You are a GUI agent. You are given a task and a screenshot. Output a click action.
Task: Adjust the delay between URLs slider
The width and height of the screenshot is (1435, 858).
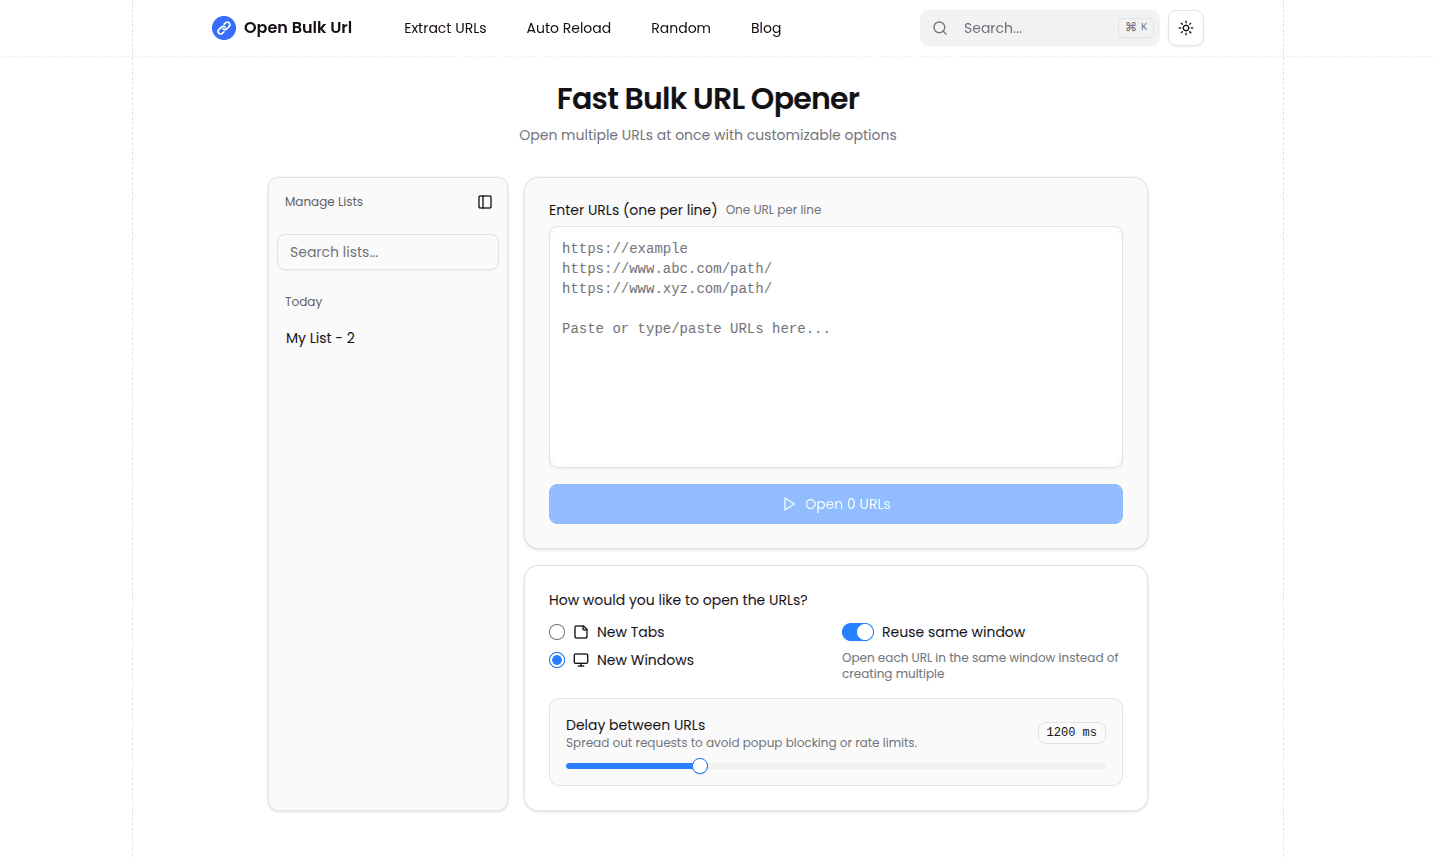[x=699, y=765]
